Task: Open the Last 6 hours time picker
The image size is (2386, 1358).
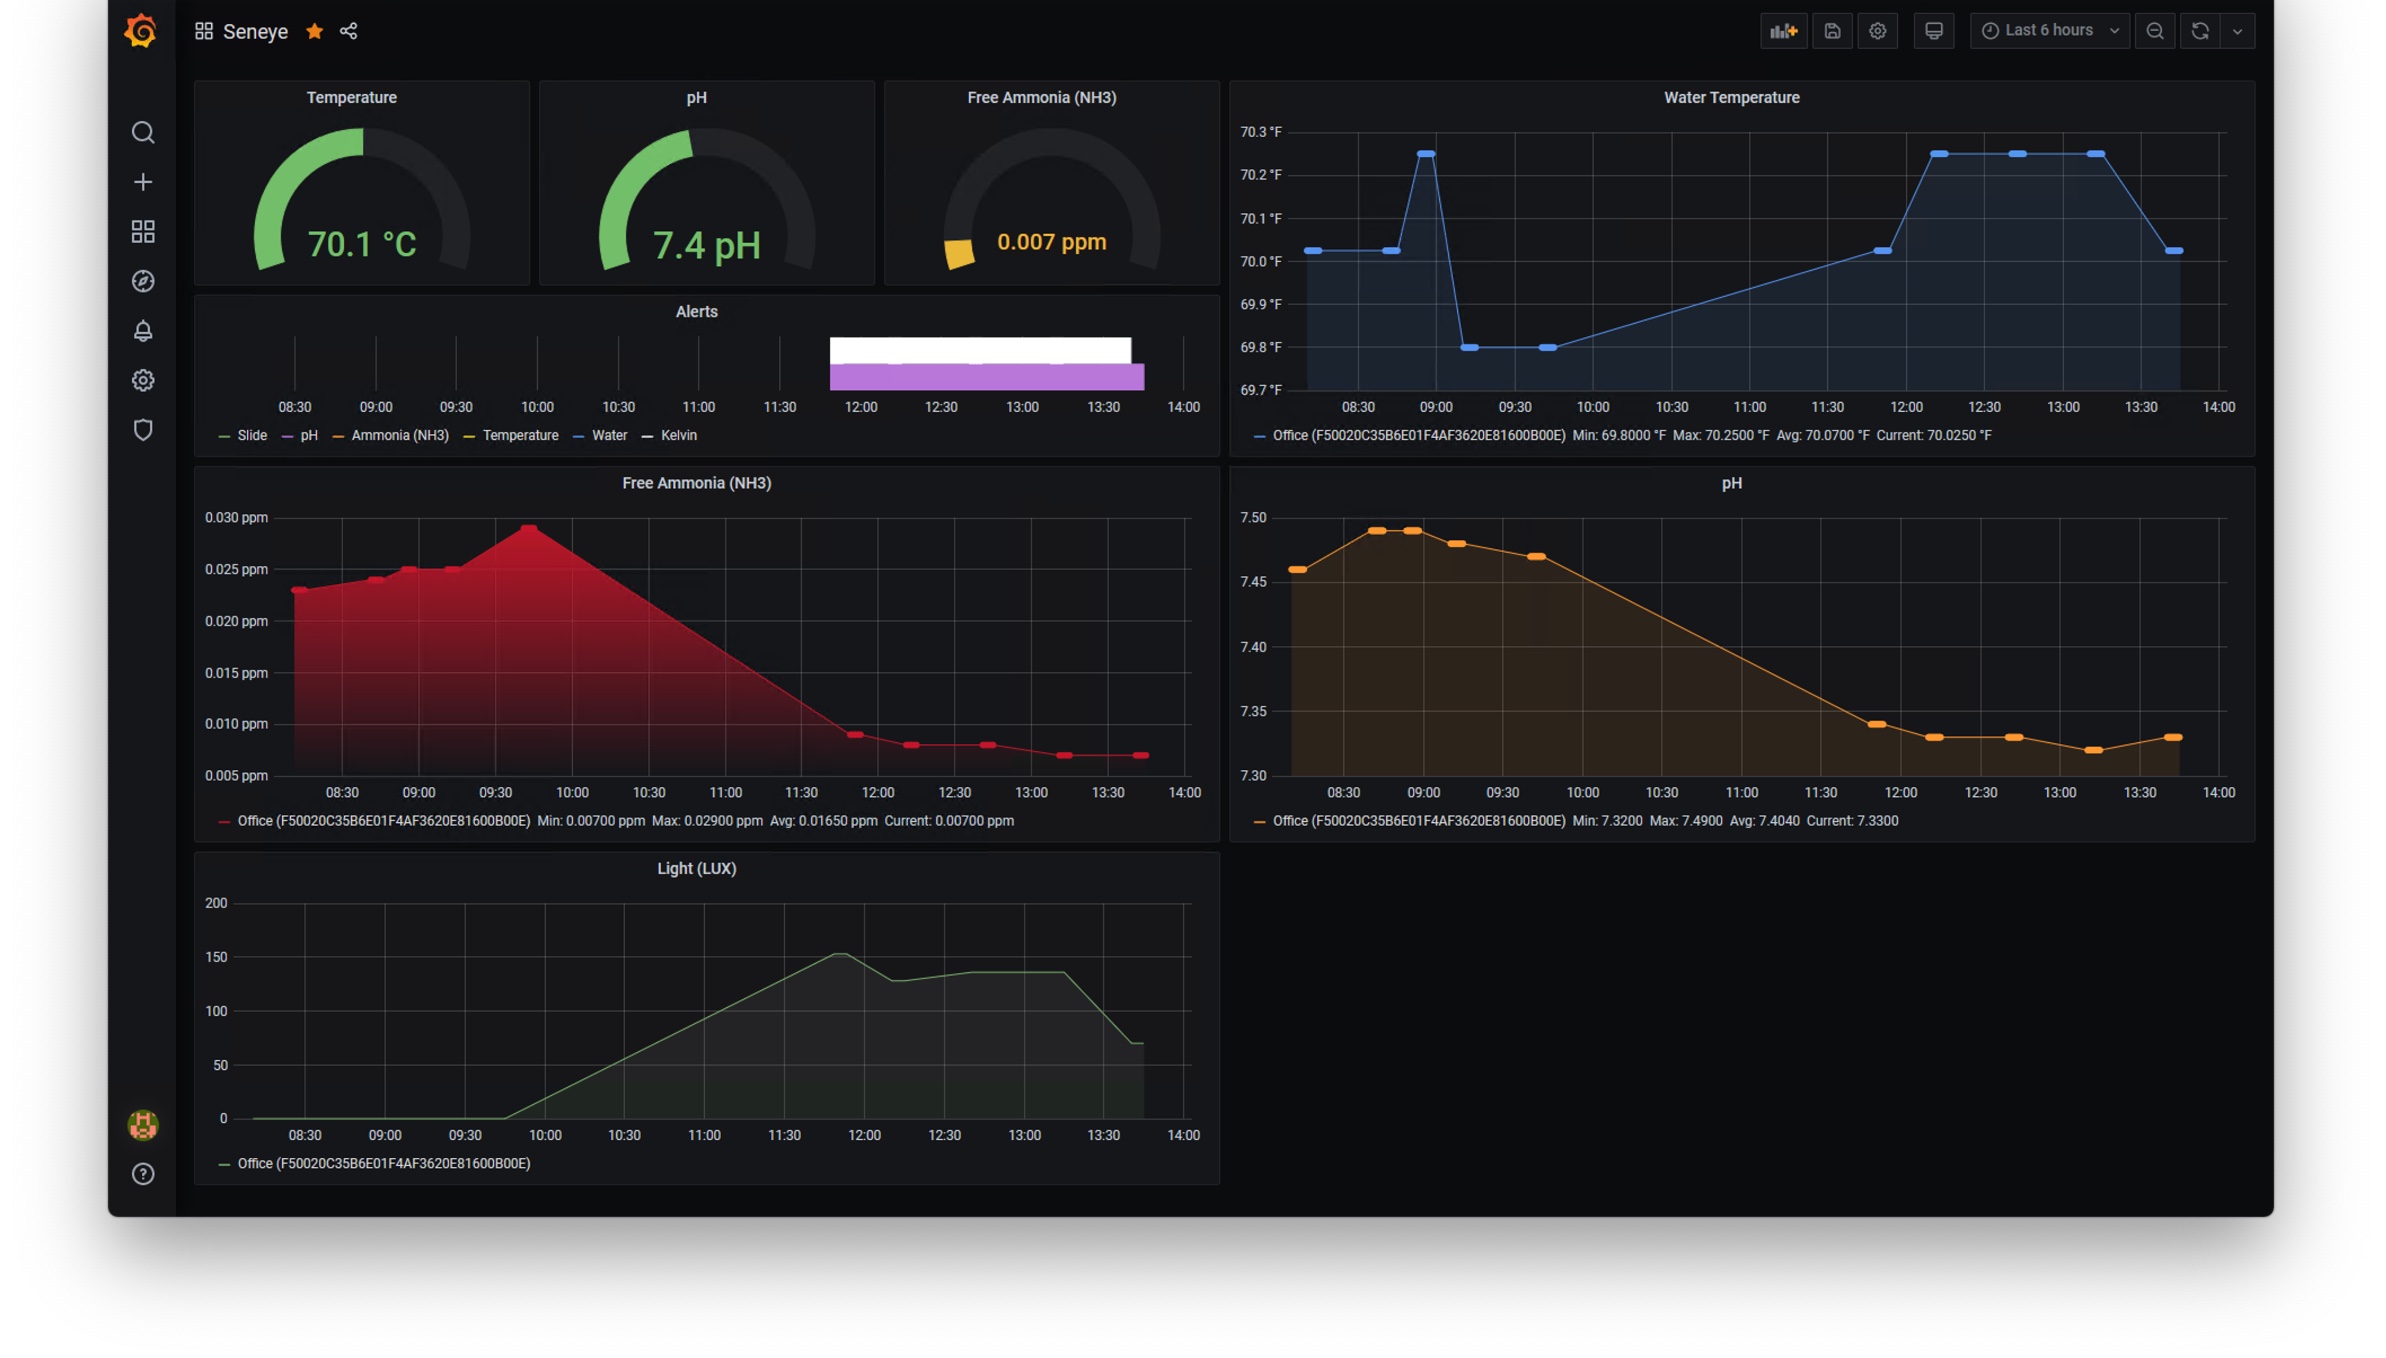Action: (2048, 31)
